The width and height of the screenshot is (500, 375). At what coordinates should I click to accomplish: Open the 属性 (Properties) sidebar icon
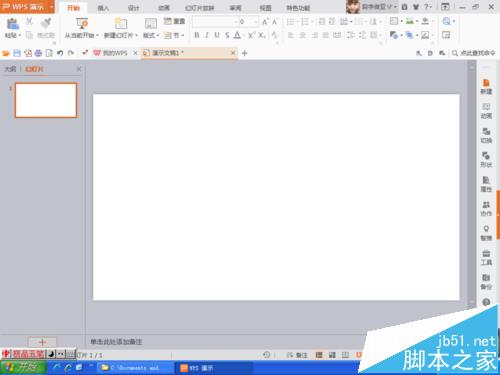pos(486,184)
